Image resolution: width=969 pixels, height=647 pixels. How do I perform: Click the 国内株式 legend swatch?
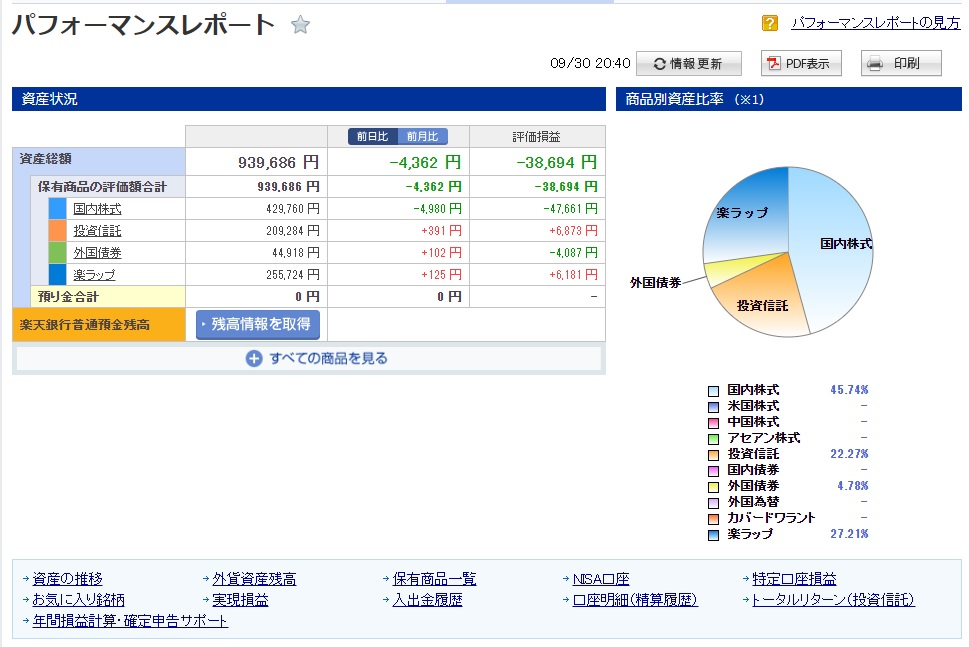click(713, 391)
